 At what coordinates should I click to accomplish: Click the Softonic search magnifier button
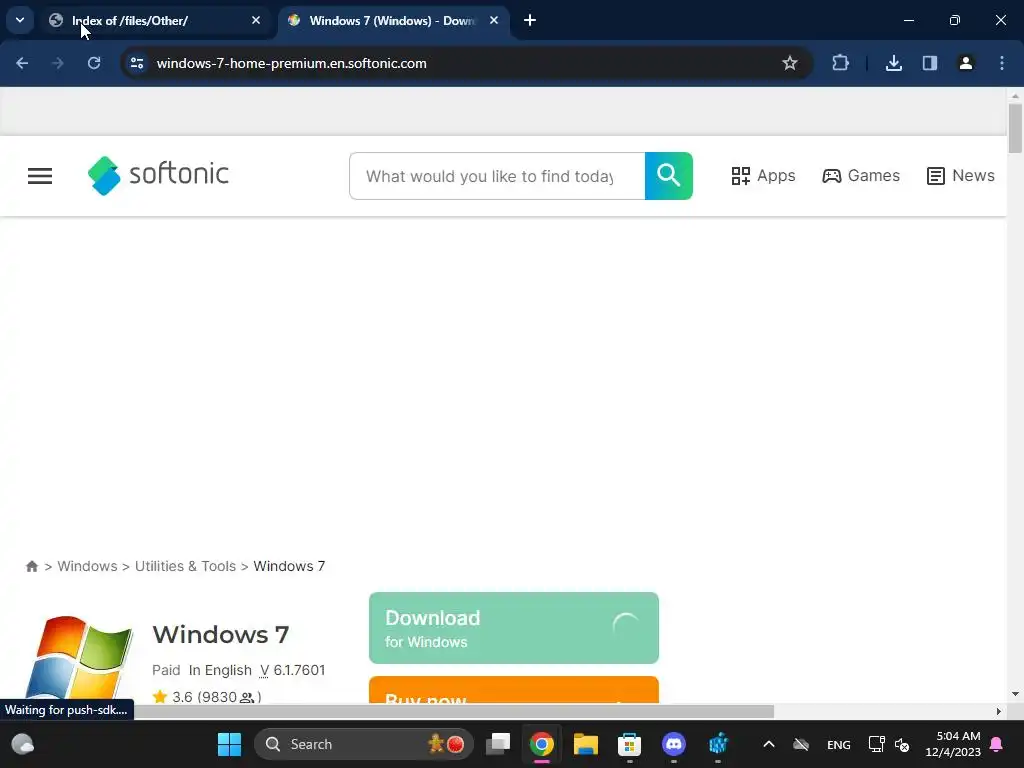coord(669,176)
